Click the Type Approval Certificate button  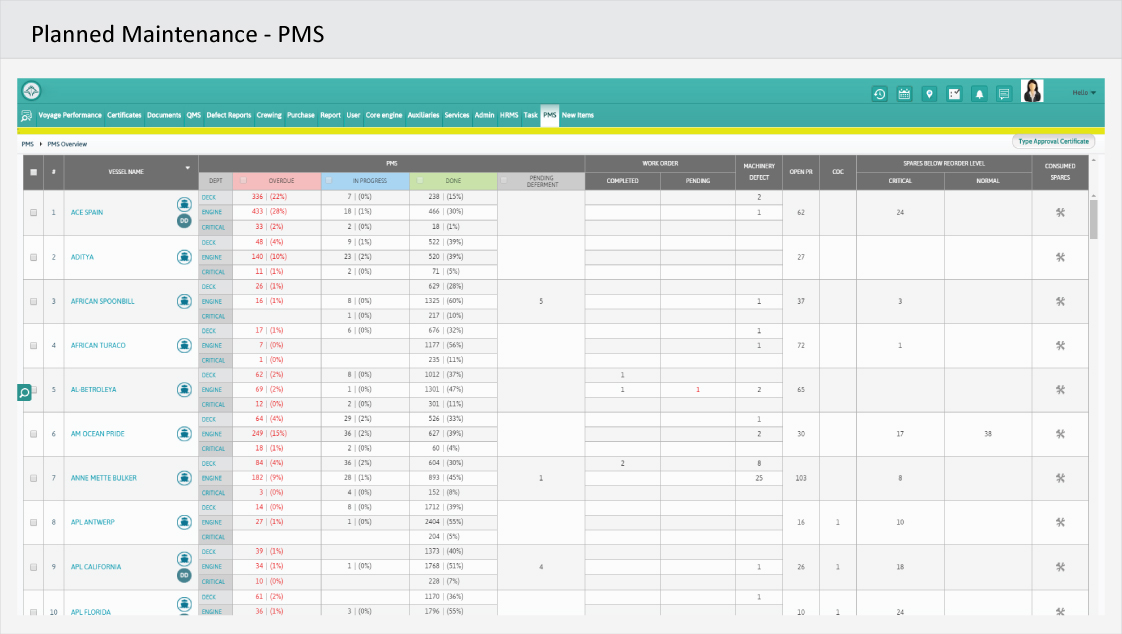[x=1053, y=142]
